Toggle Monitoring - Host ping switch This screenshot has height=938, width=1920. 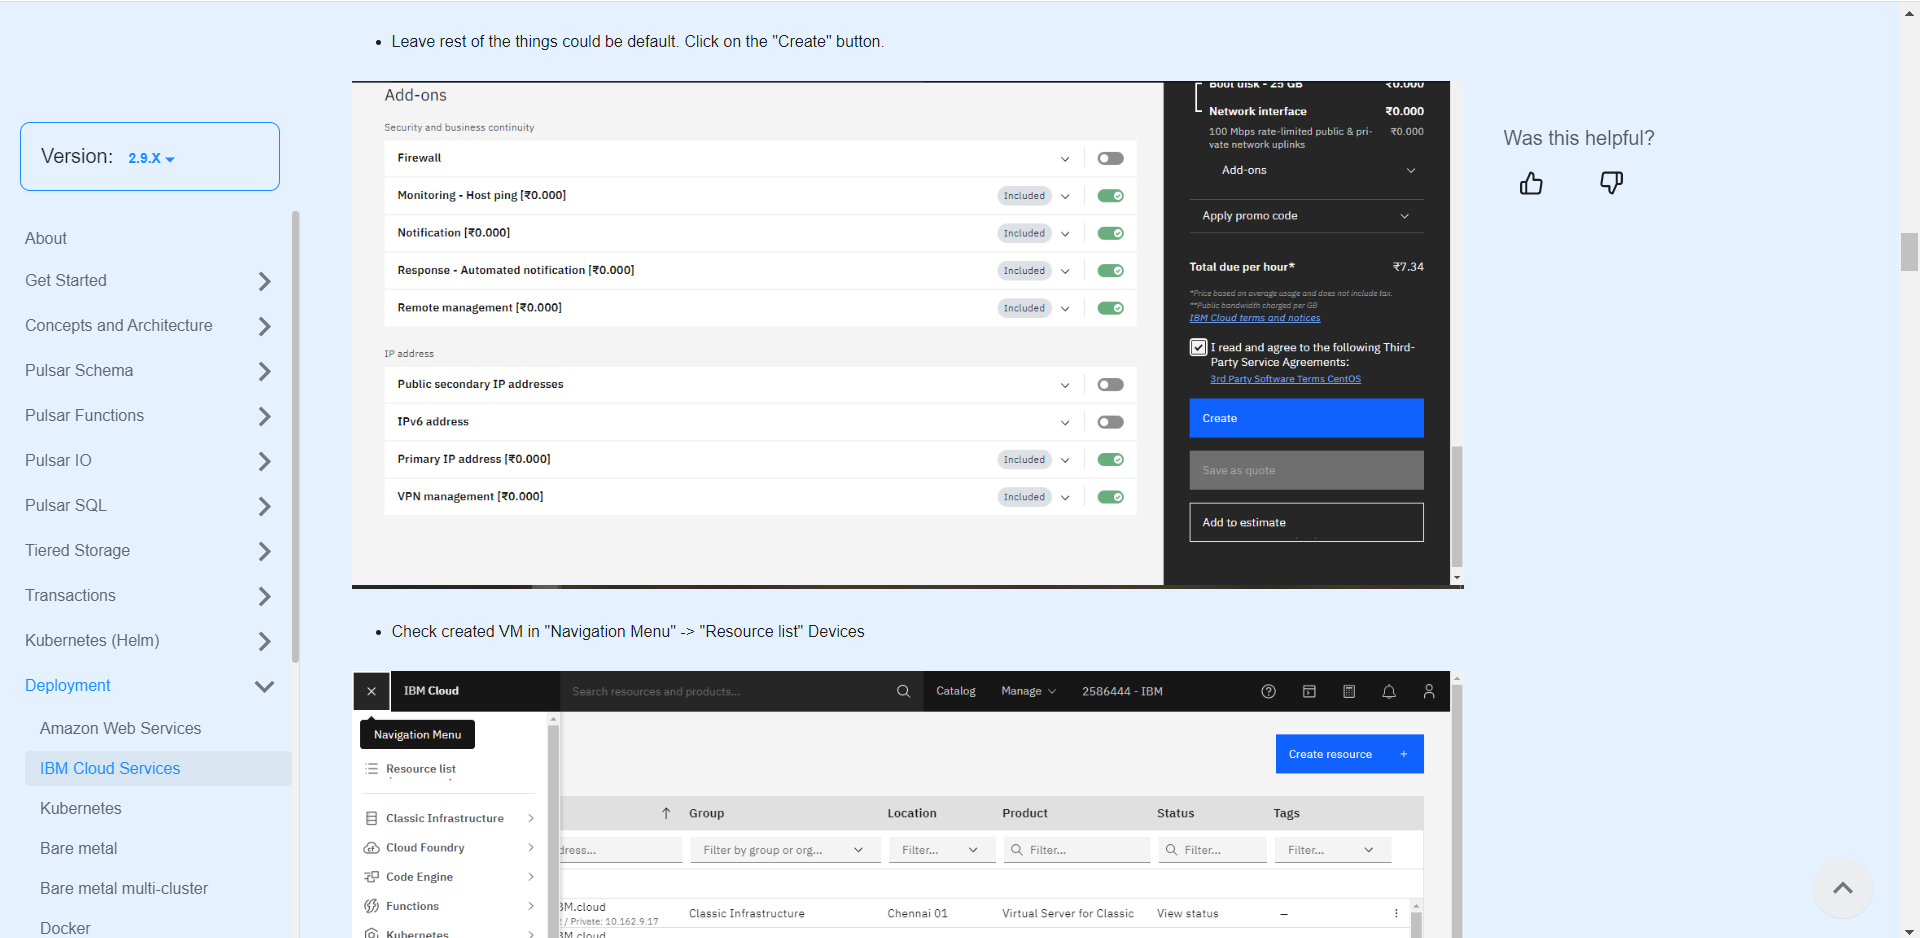[1110, 196]
